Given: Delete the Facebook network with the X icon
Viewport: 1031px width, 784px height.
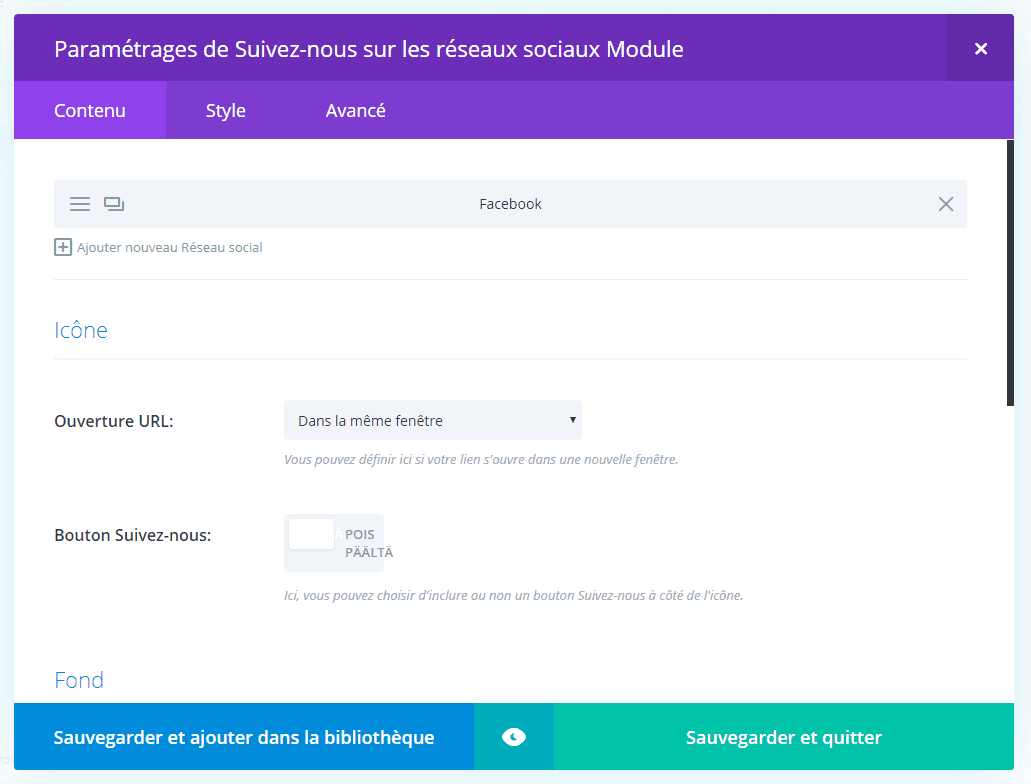Looking at the screenshot, I should tap(945, 203).
